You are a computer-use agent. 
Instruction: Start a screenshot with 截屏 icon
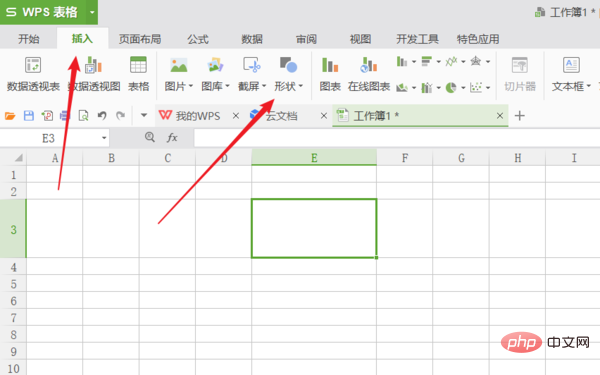(252, 74)
